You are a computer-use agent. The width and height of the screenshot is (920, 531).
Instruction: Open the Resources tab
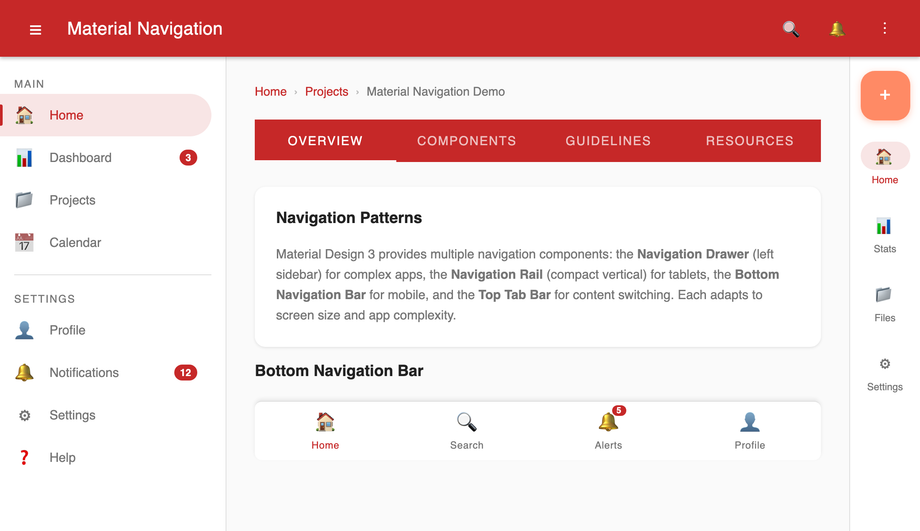click(x=749, y=141)
